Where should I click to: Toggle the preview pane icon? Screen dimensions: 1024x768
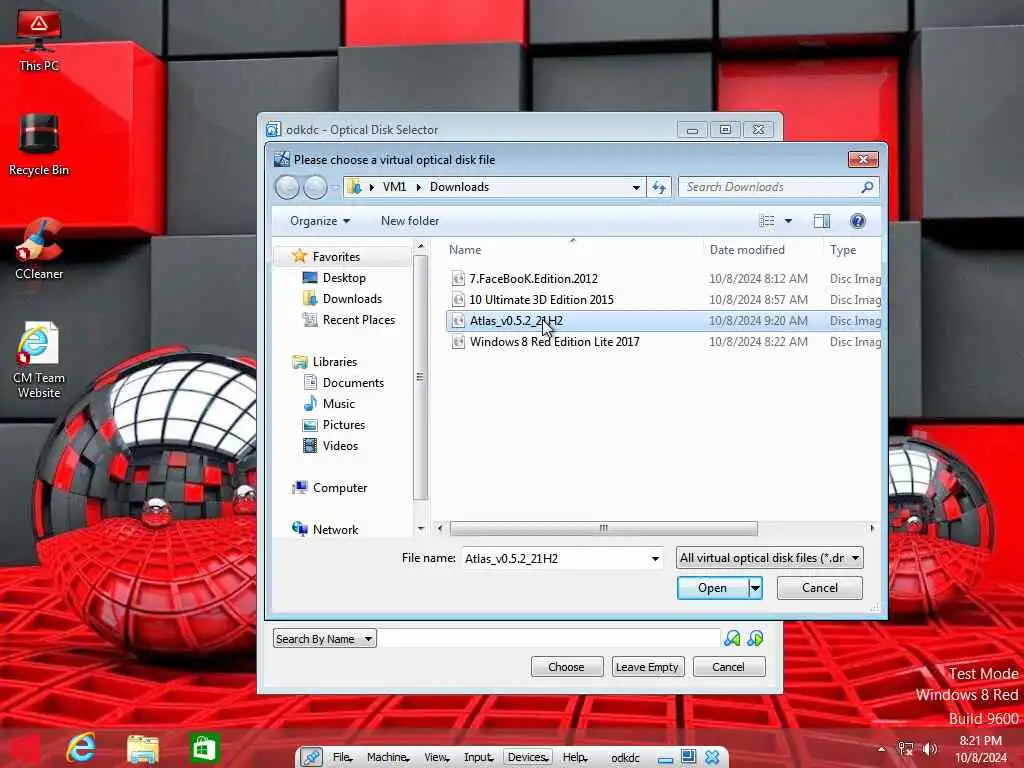pos(822,221)
